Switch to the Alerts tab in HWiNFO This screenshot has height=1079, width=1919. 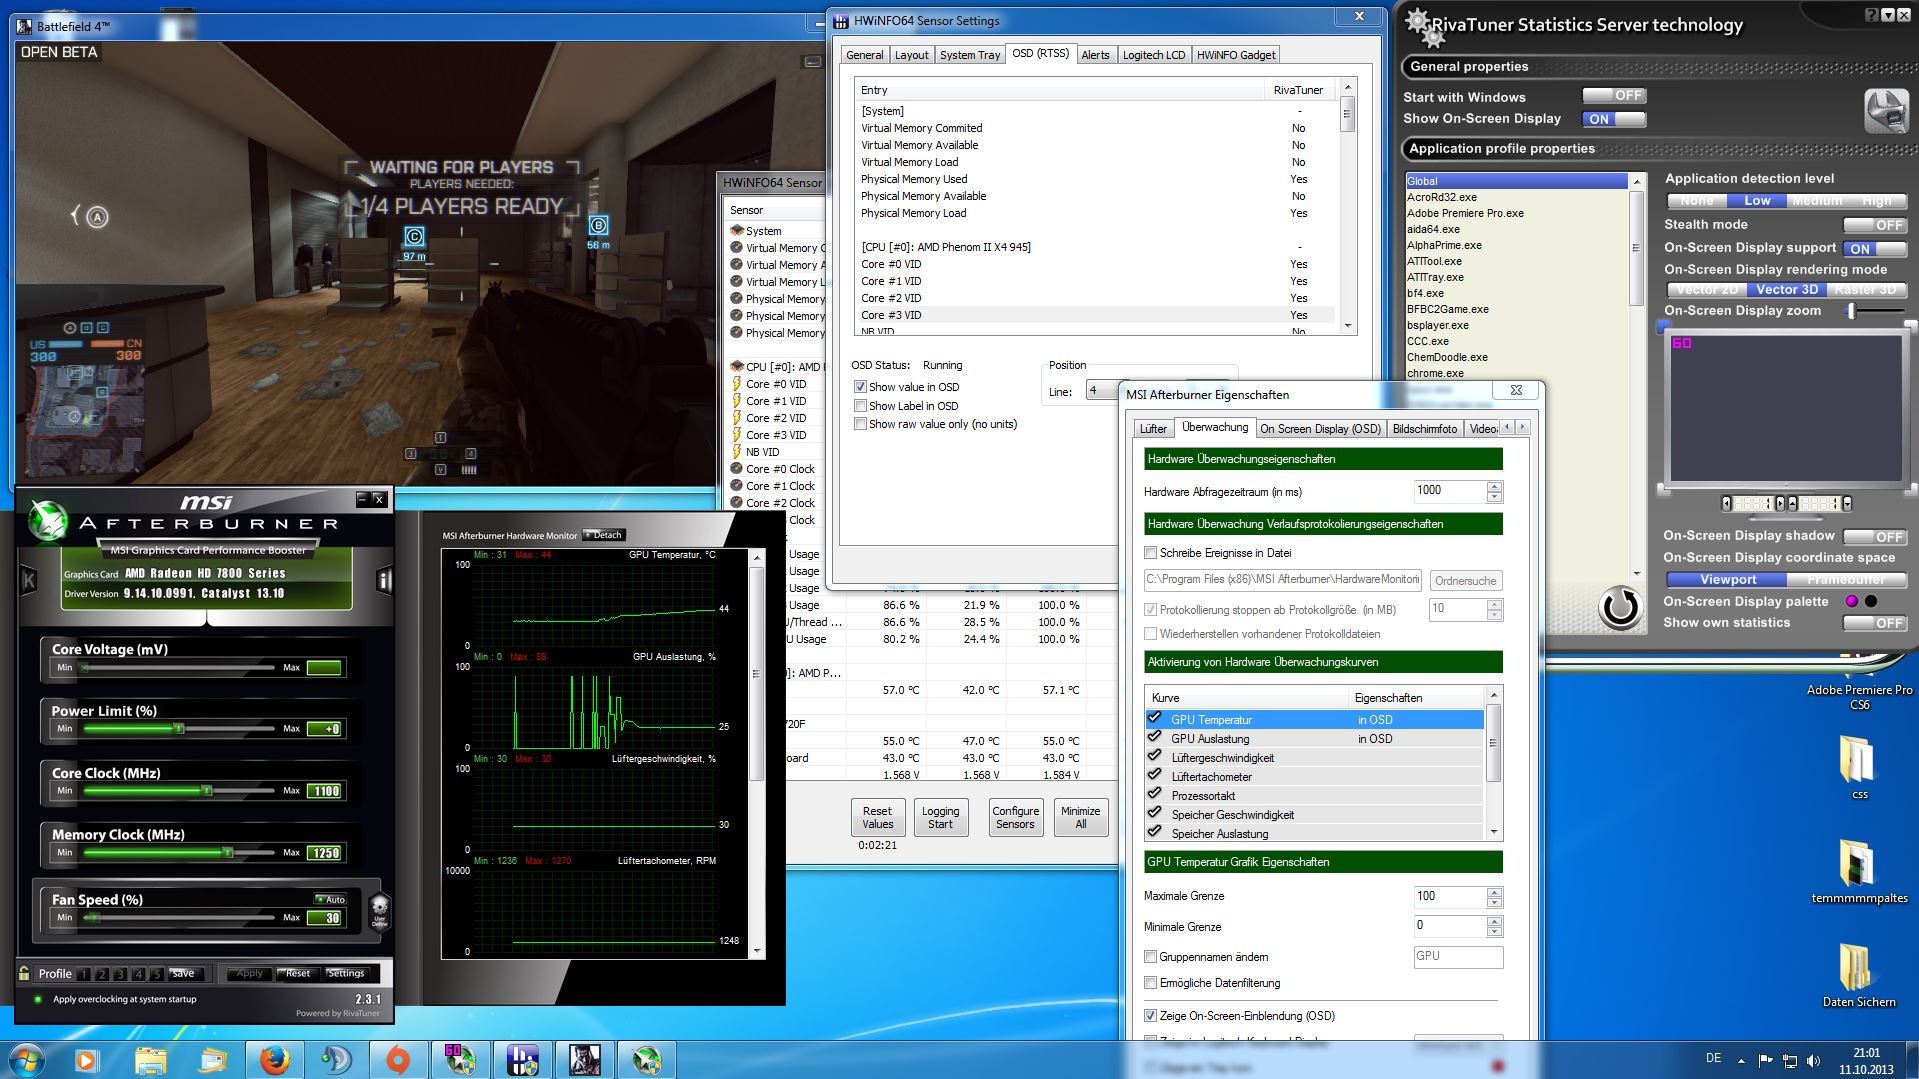pyautogui.click(x=1095, y=55)
